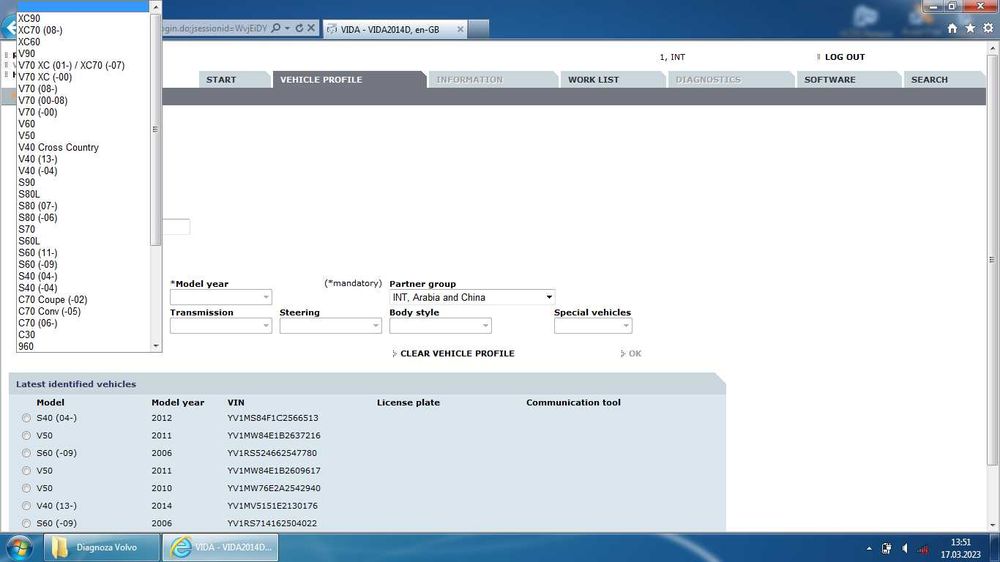The width and height of the screenshot is (1000, 562).
Task: Select V40 Cross Country model
Action: [83, 147]
